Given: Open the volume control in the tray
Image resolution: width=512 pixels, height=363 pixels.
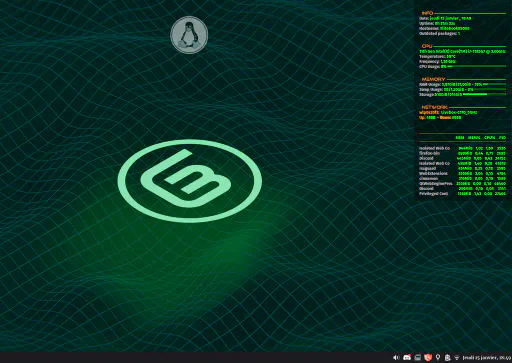Looking at the screenshot, I should (x=396, y=357).
